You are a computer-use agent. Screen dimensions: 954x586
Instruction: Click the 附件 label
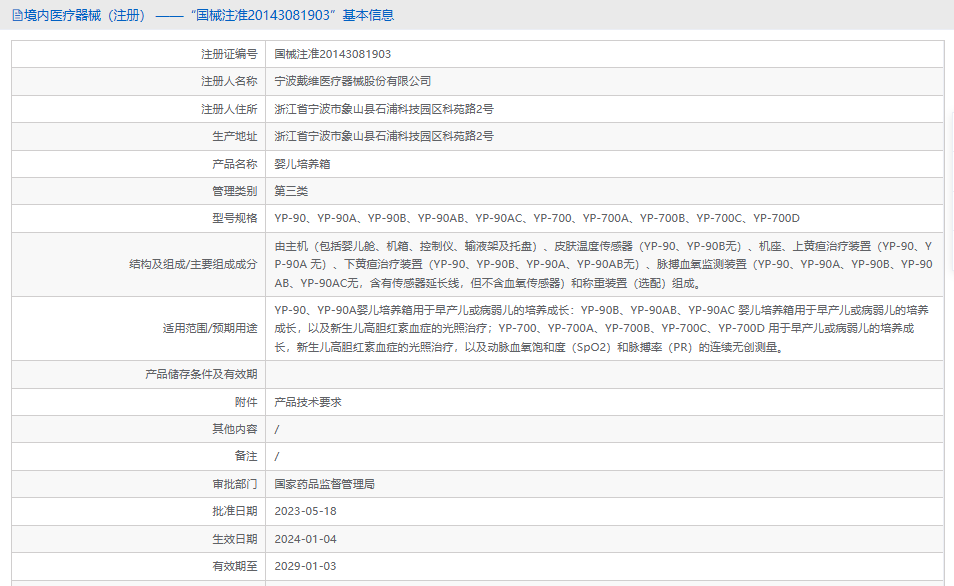[x=246, y=402]
